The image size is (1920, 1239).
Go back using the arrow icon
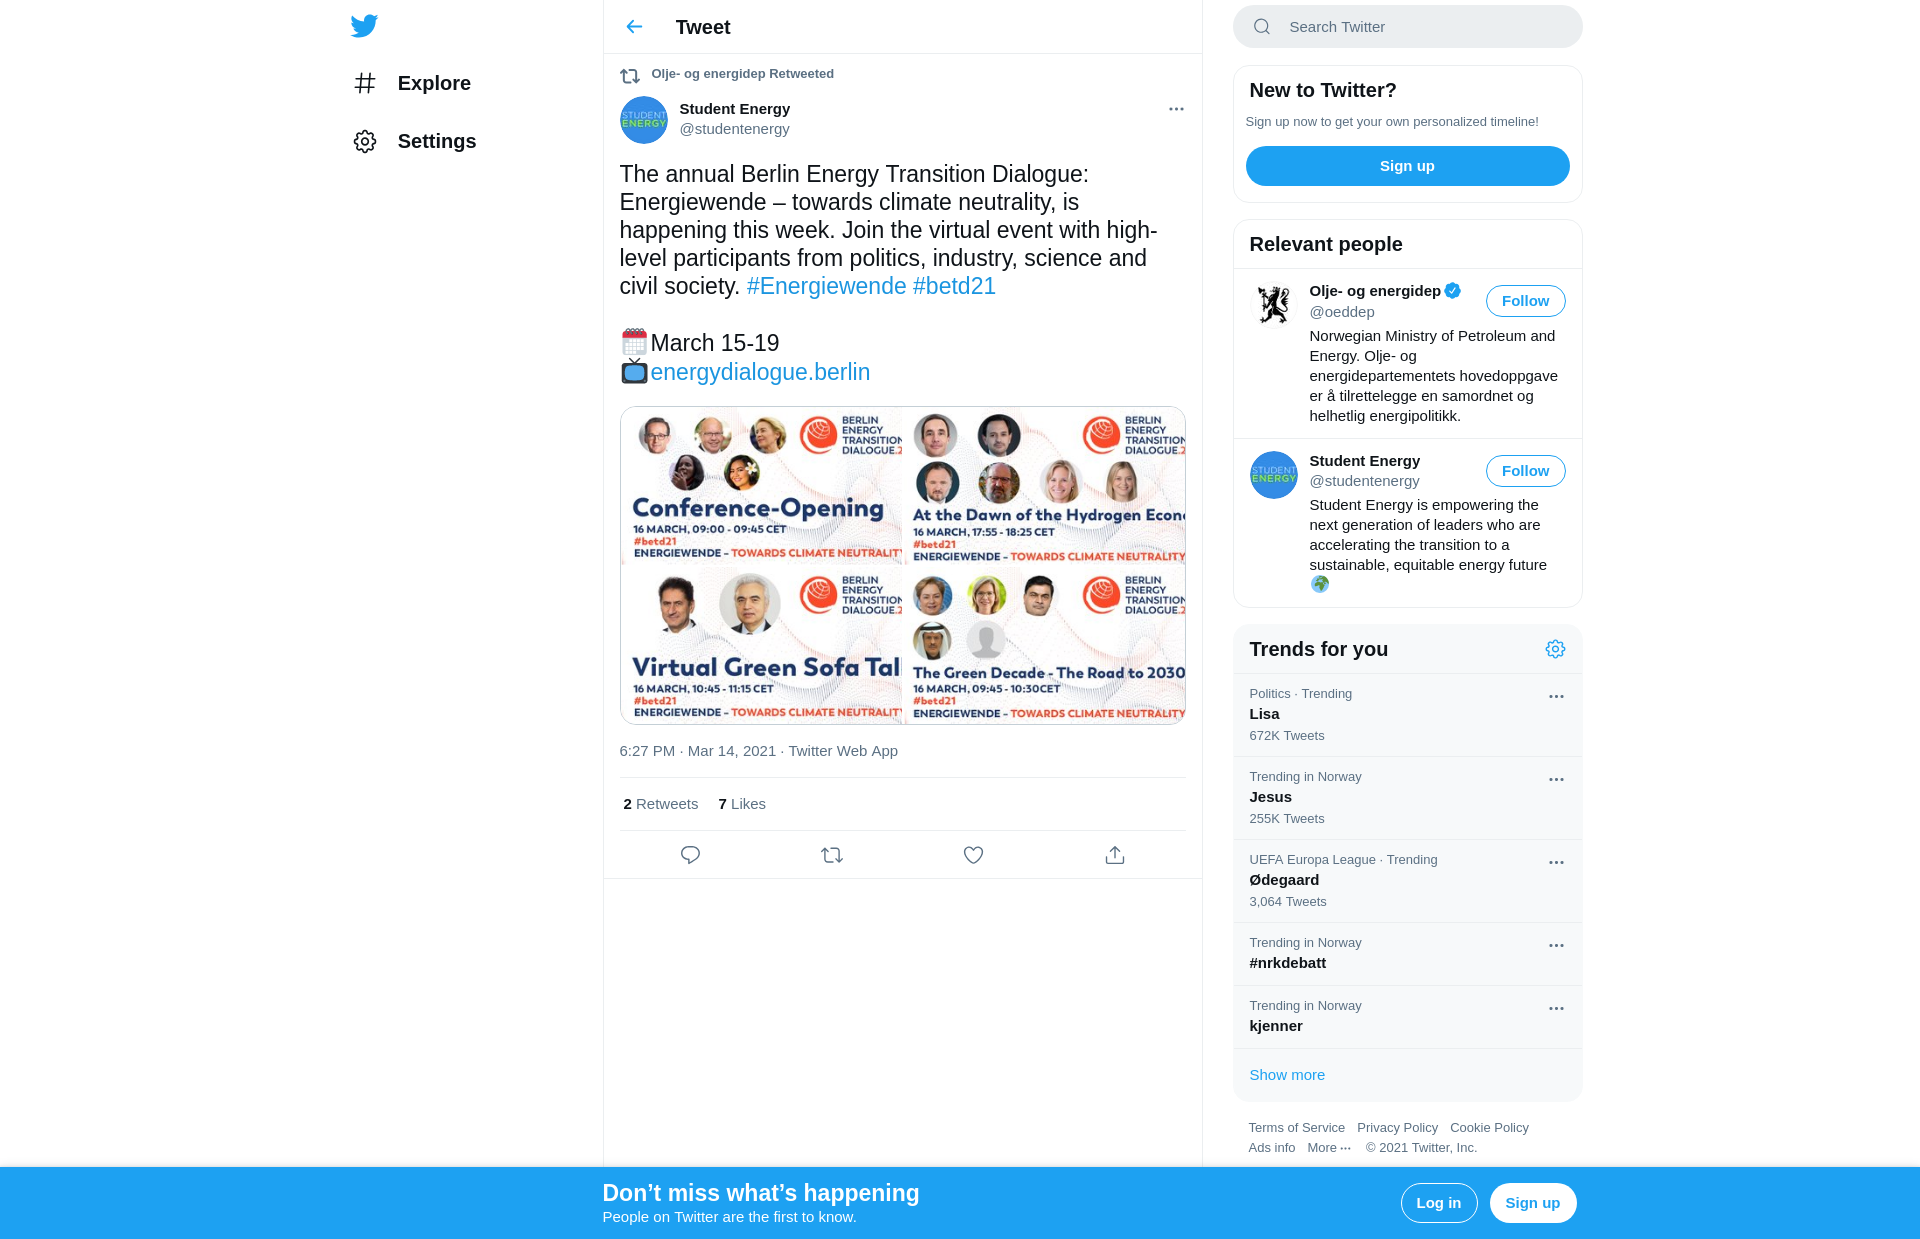tap(634, 27)
